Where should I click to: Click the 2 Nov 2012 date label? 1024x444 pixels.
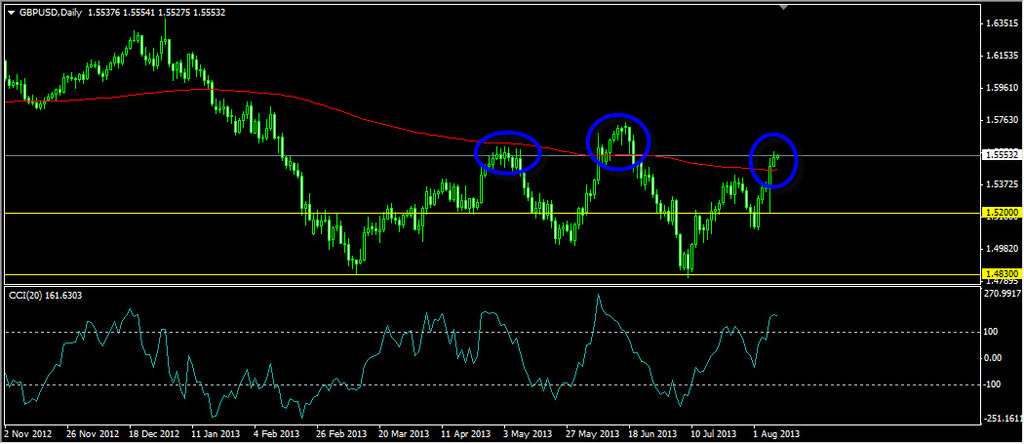point(27,434)
